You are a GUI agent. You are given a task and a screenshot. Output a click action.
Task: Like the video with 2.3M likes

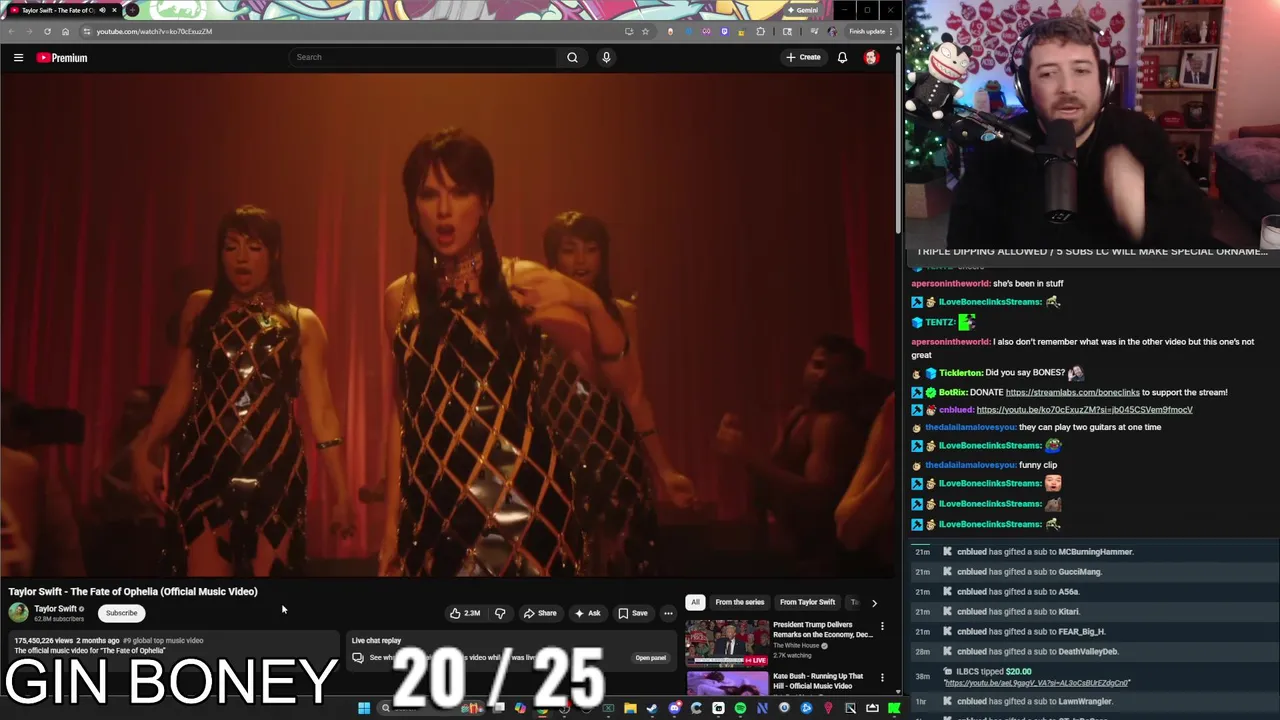[x=465, y=613]
